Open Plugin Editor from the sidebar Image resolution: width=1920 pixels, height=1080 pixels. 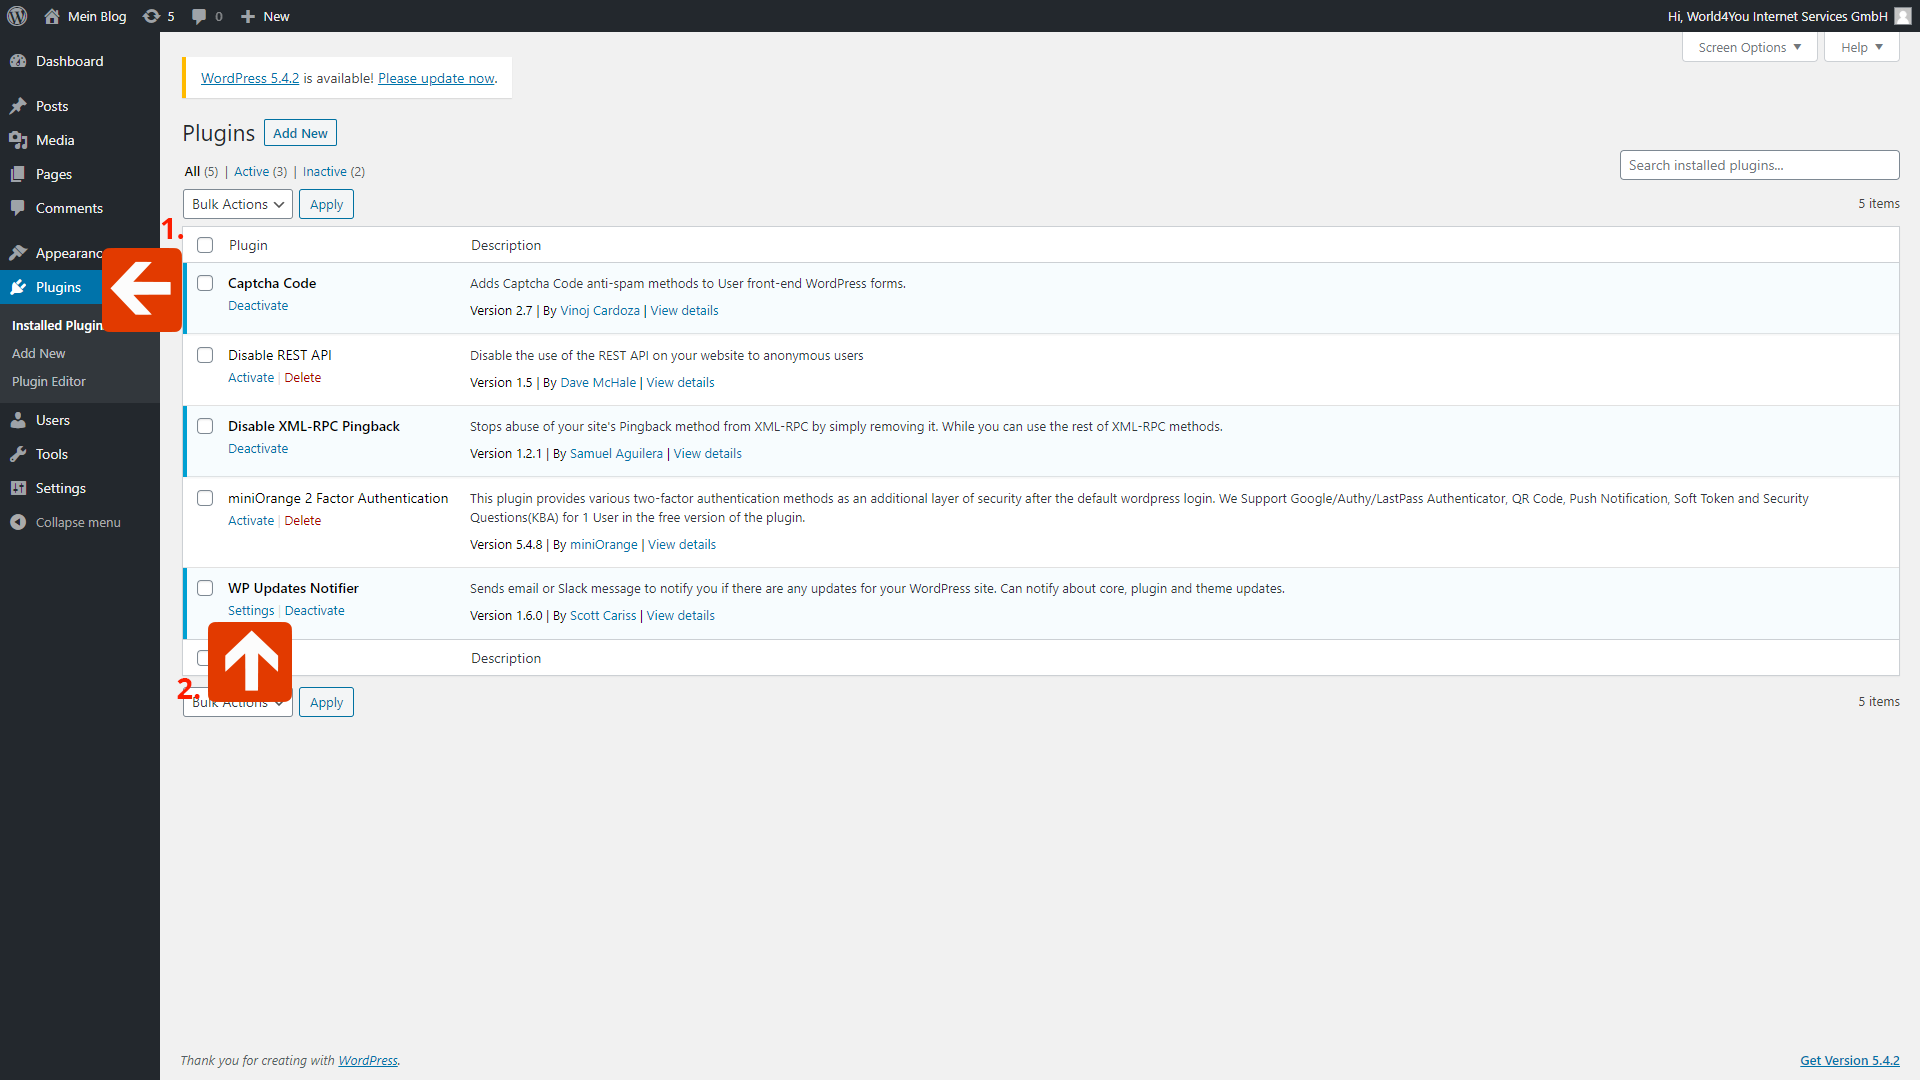pos(48,381)
